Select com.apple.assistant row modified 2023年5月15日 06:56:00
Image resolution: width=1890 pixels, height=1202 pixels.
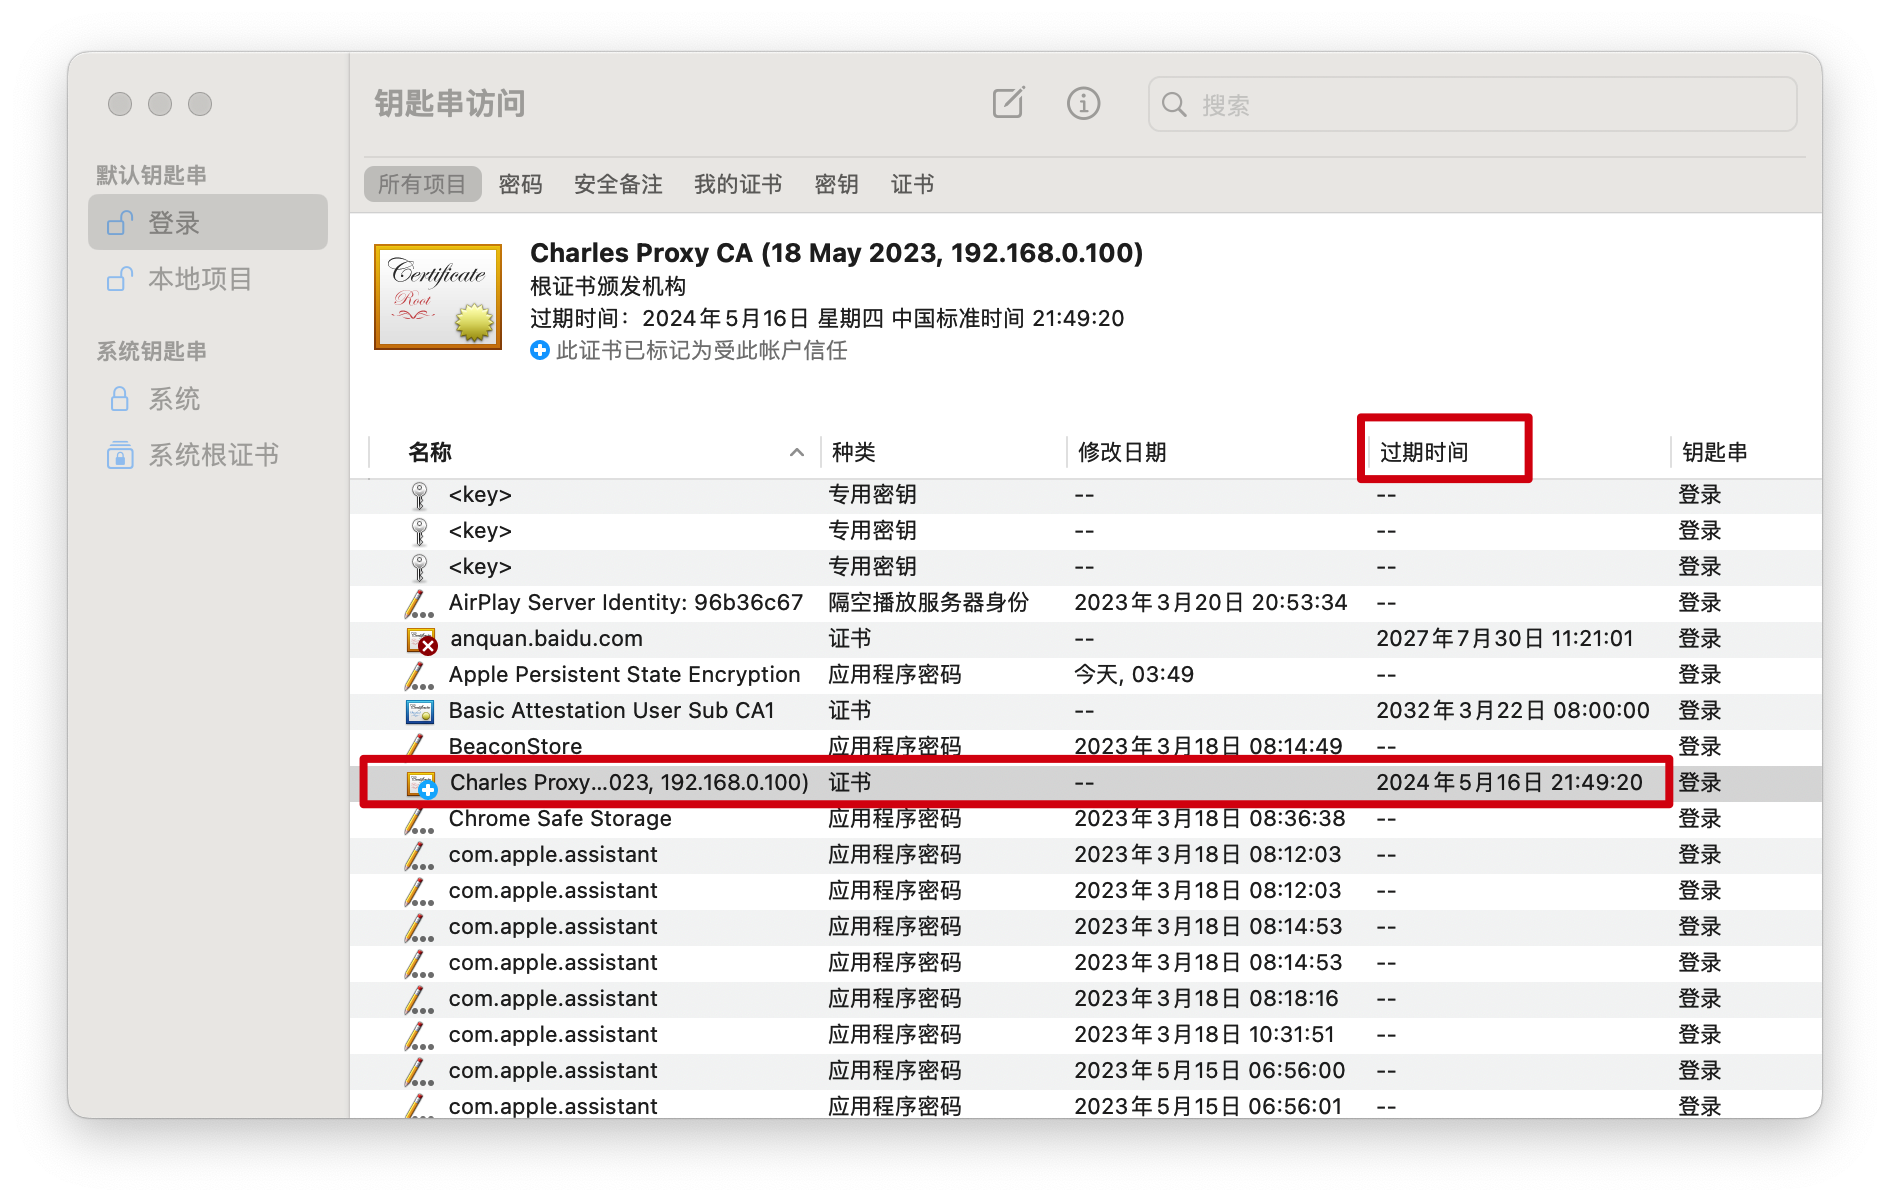point(1086,1071)
